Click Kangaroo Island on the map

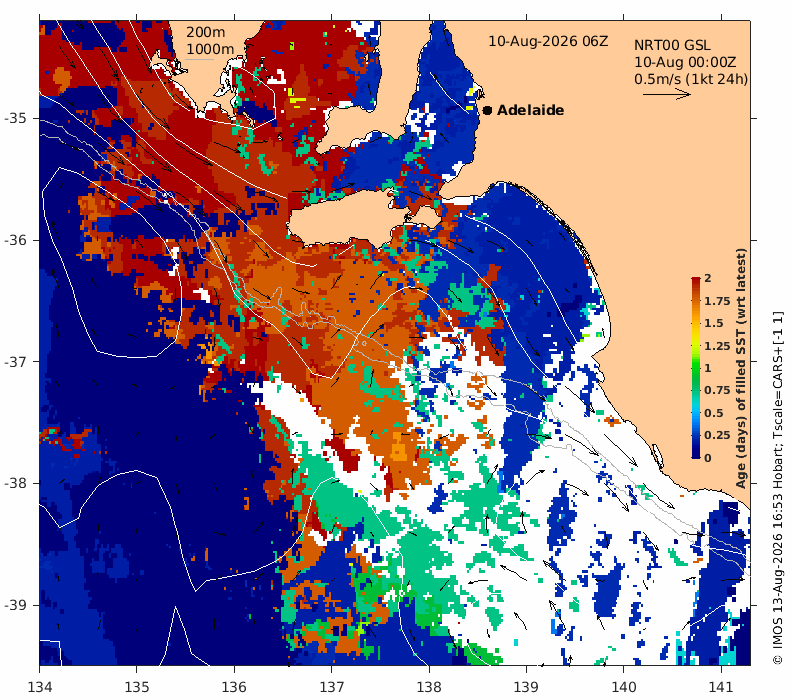click(361, 220)
